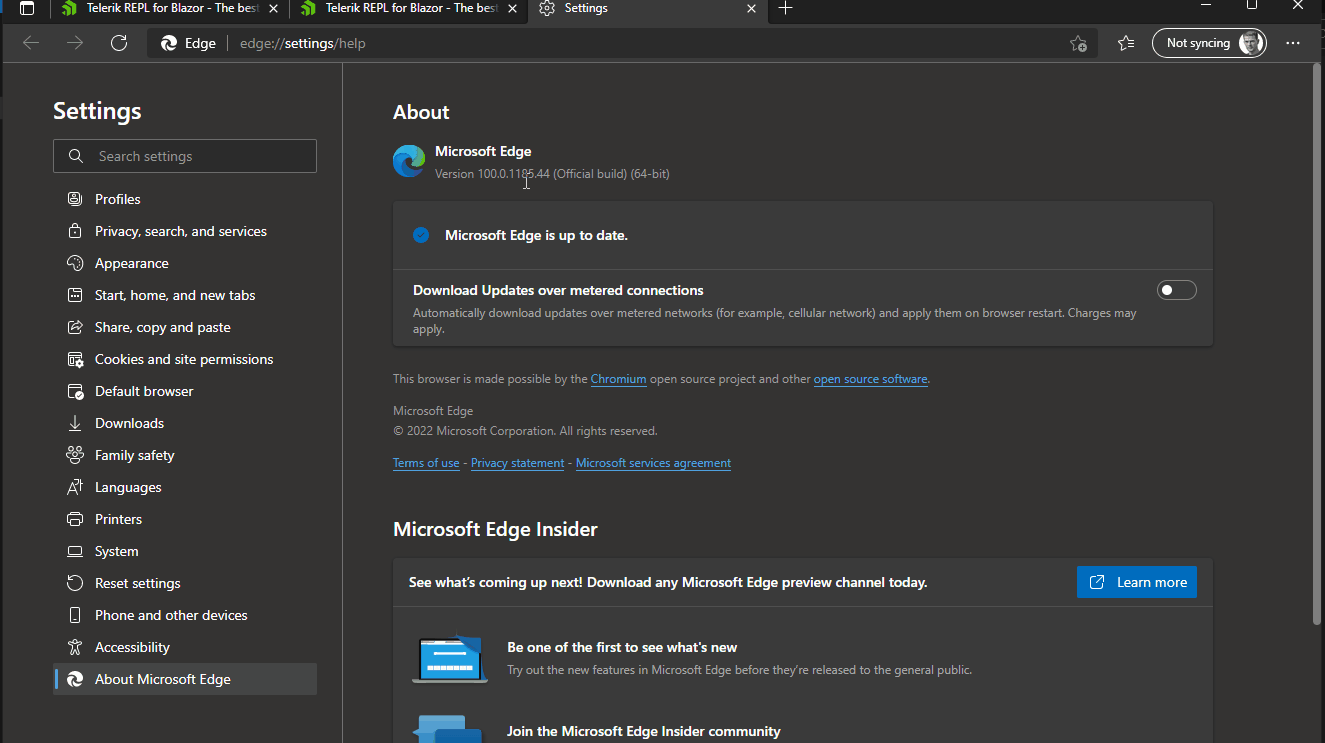Close the Settings tab
The height and width of the screenshot is (743, 1325).
752,8
